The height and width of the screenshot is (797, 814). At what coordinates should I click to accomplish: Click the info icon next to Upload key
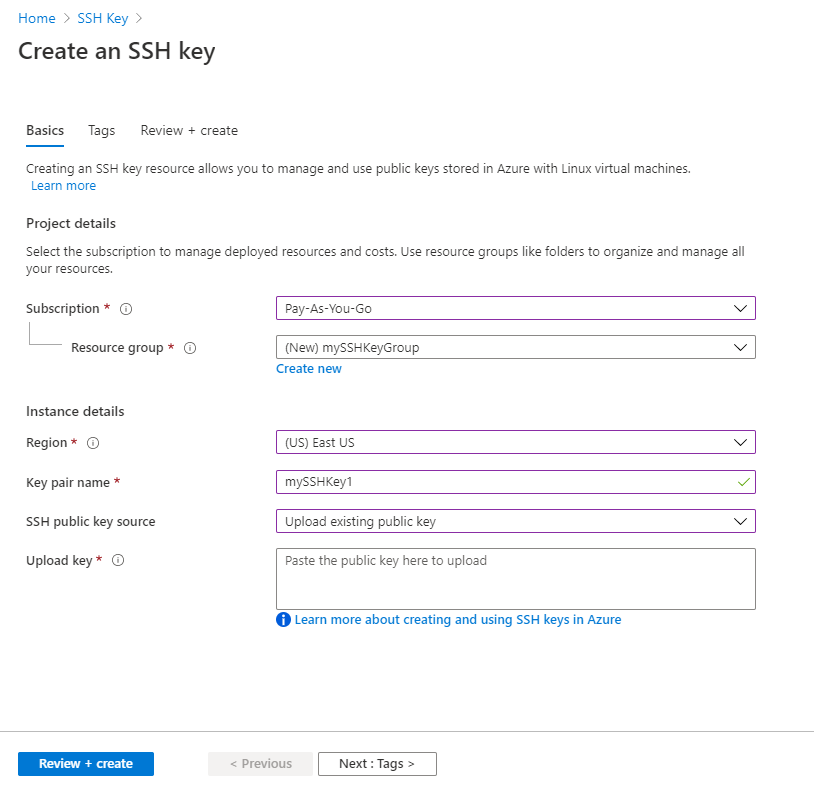click(118, 560)
